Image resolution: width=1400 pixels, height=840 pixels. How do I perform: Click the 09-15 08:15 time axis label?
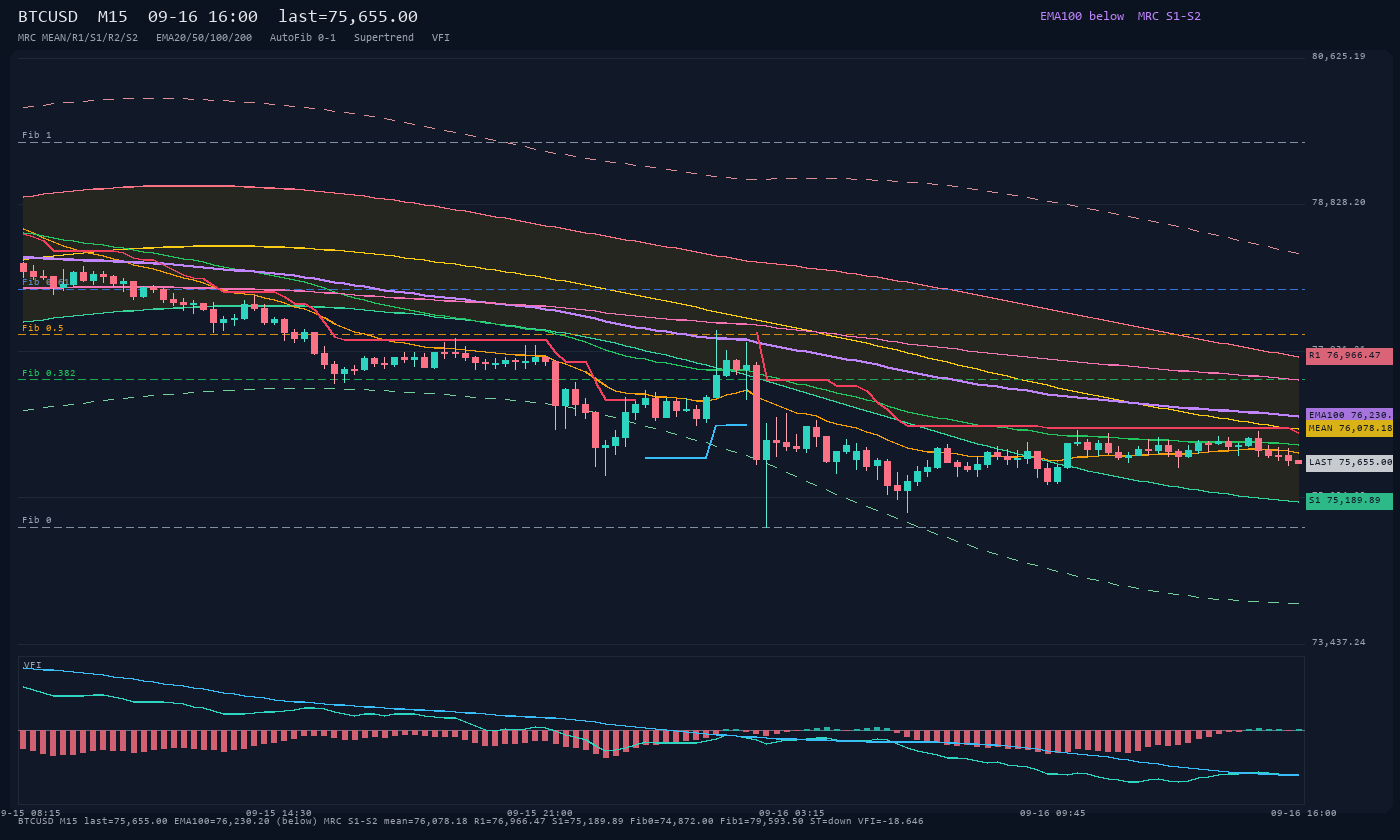[x=30, y=813]
